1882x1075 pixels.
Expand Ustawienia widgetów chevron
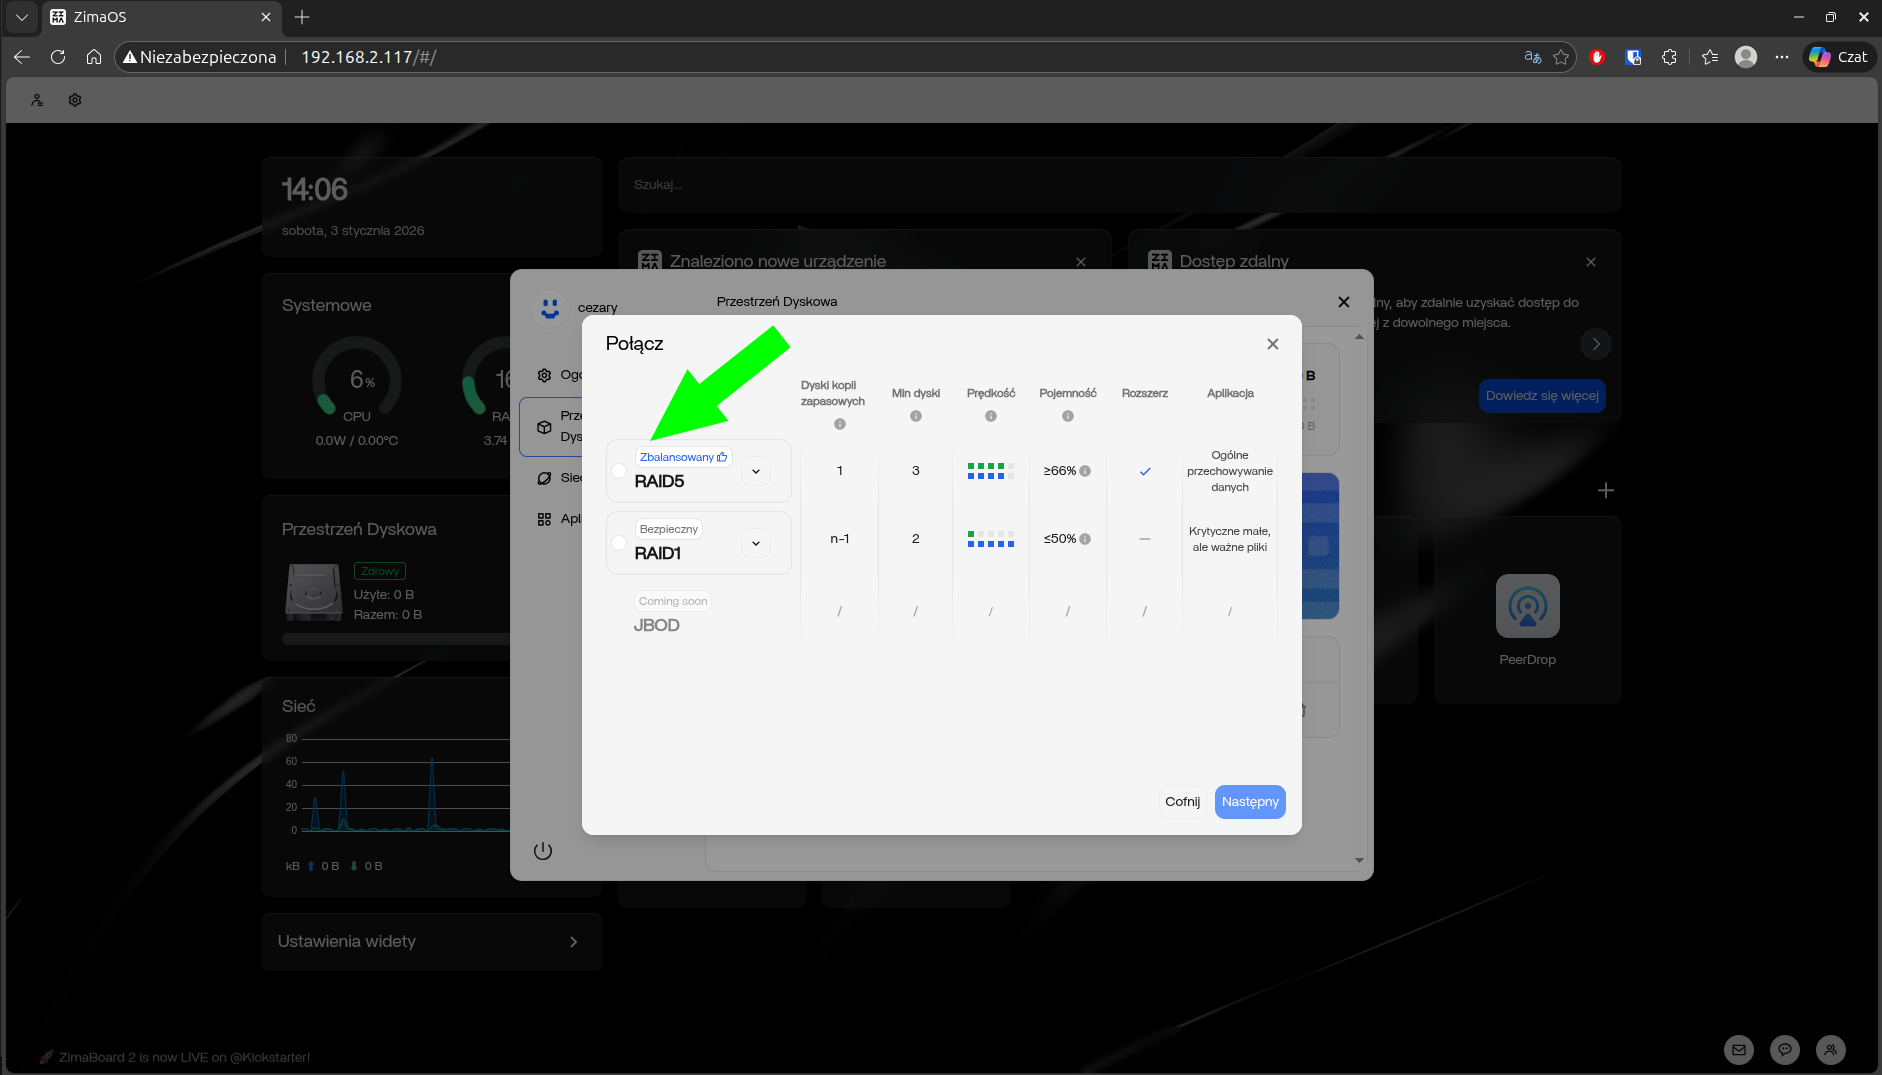click(573, 942)
